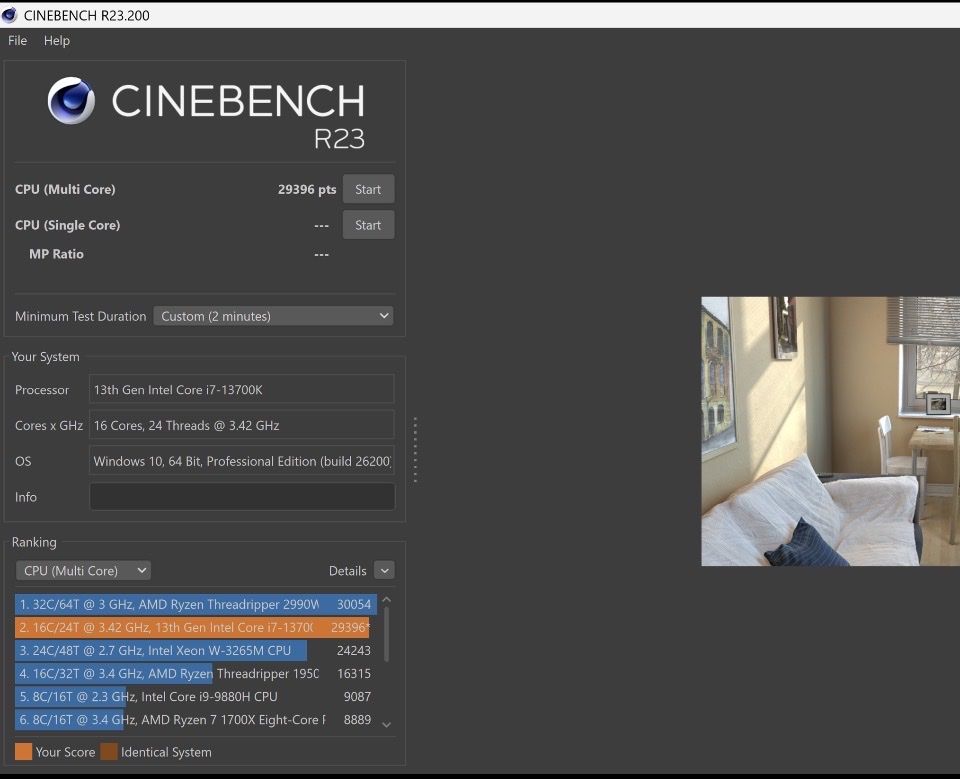Expand the ranking Details arrow button
960x779 pixels.
[384, 570]
